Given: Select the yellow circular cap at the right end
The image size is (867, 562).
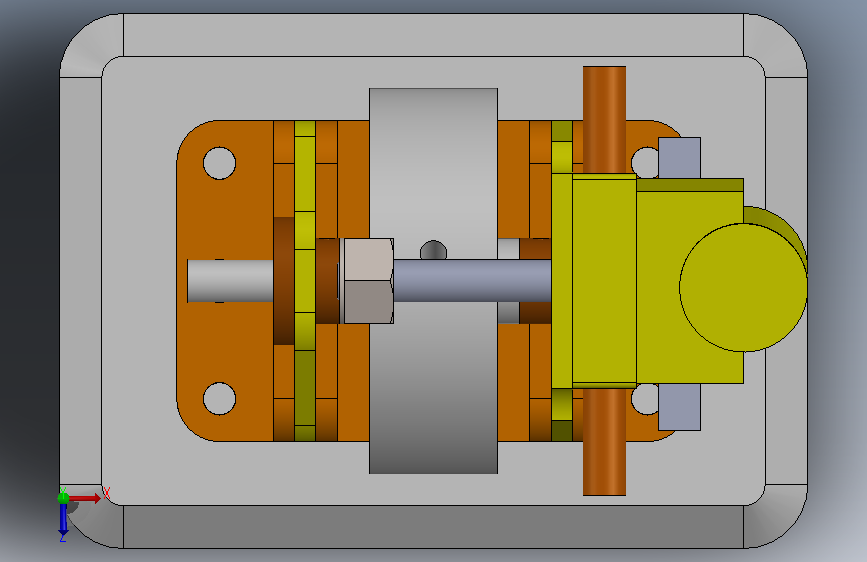Looking at the screenshot, I should pos(743,287).
